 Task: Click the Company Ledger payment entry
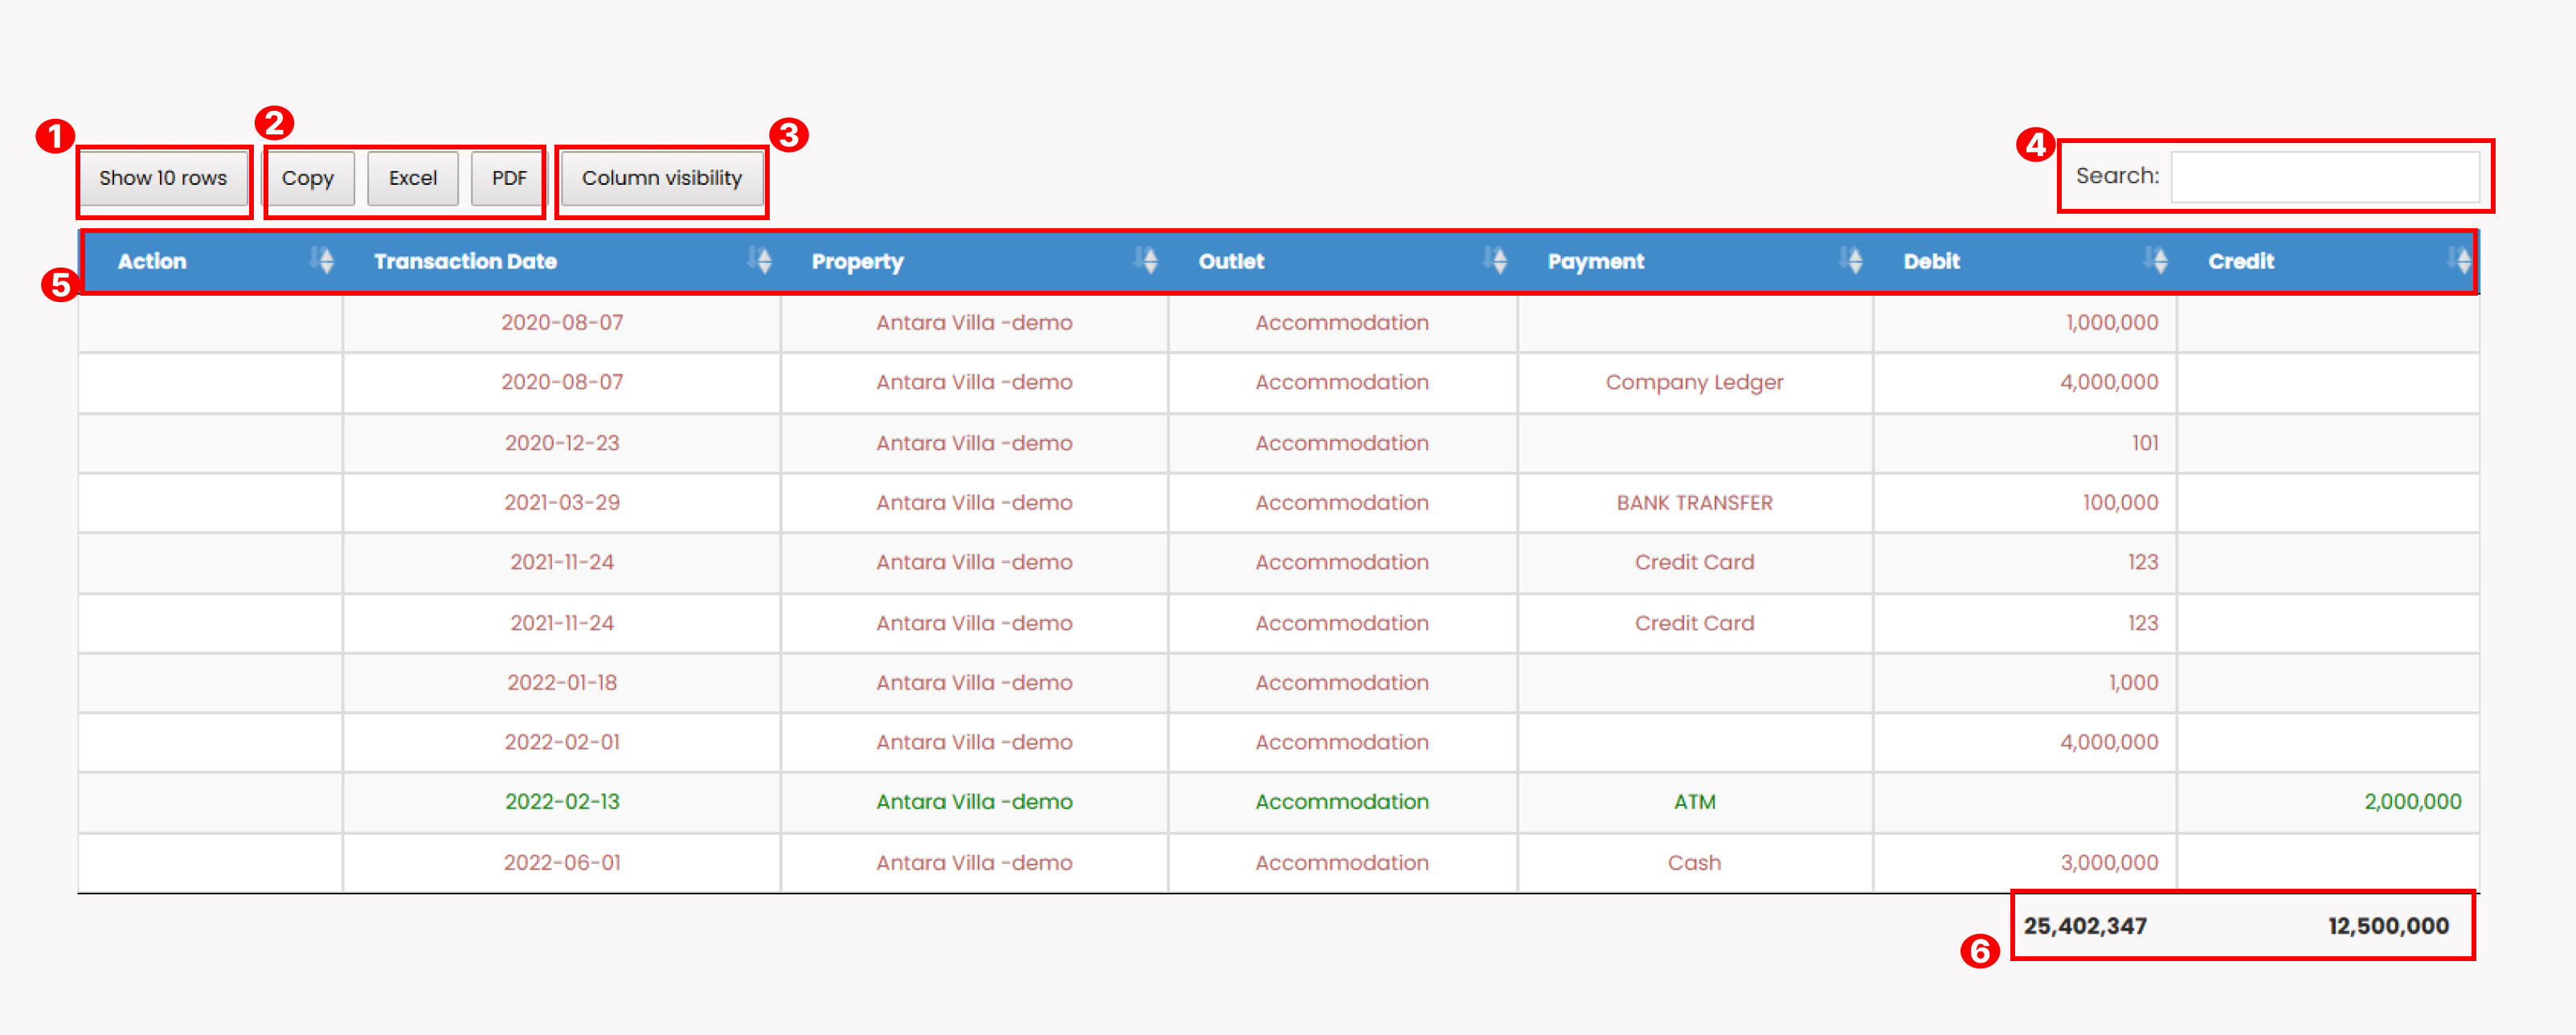pyautogui.click(x=1694, y=382)
